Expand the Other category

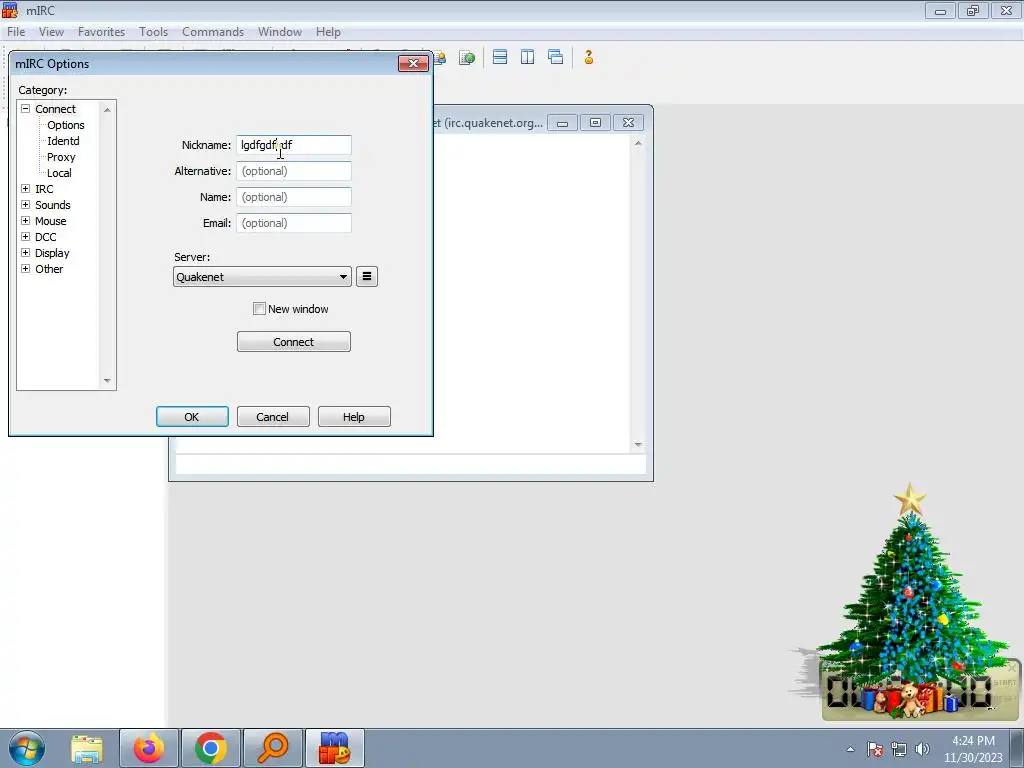[25, 268]
